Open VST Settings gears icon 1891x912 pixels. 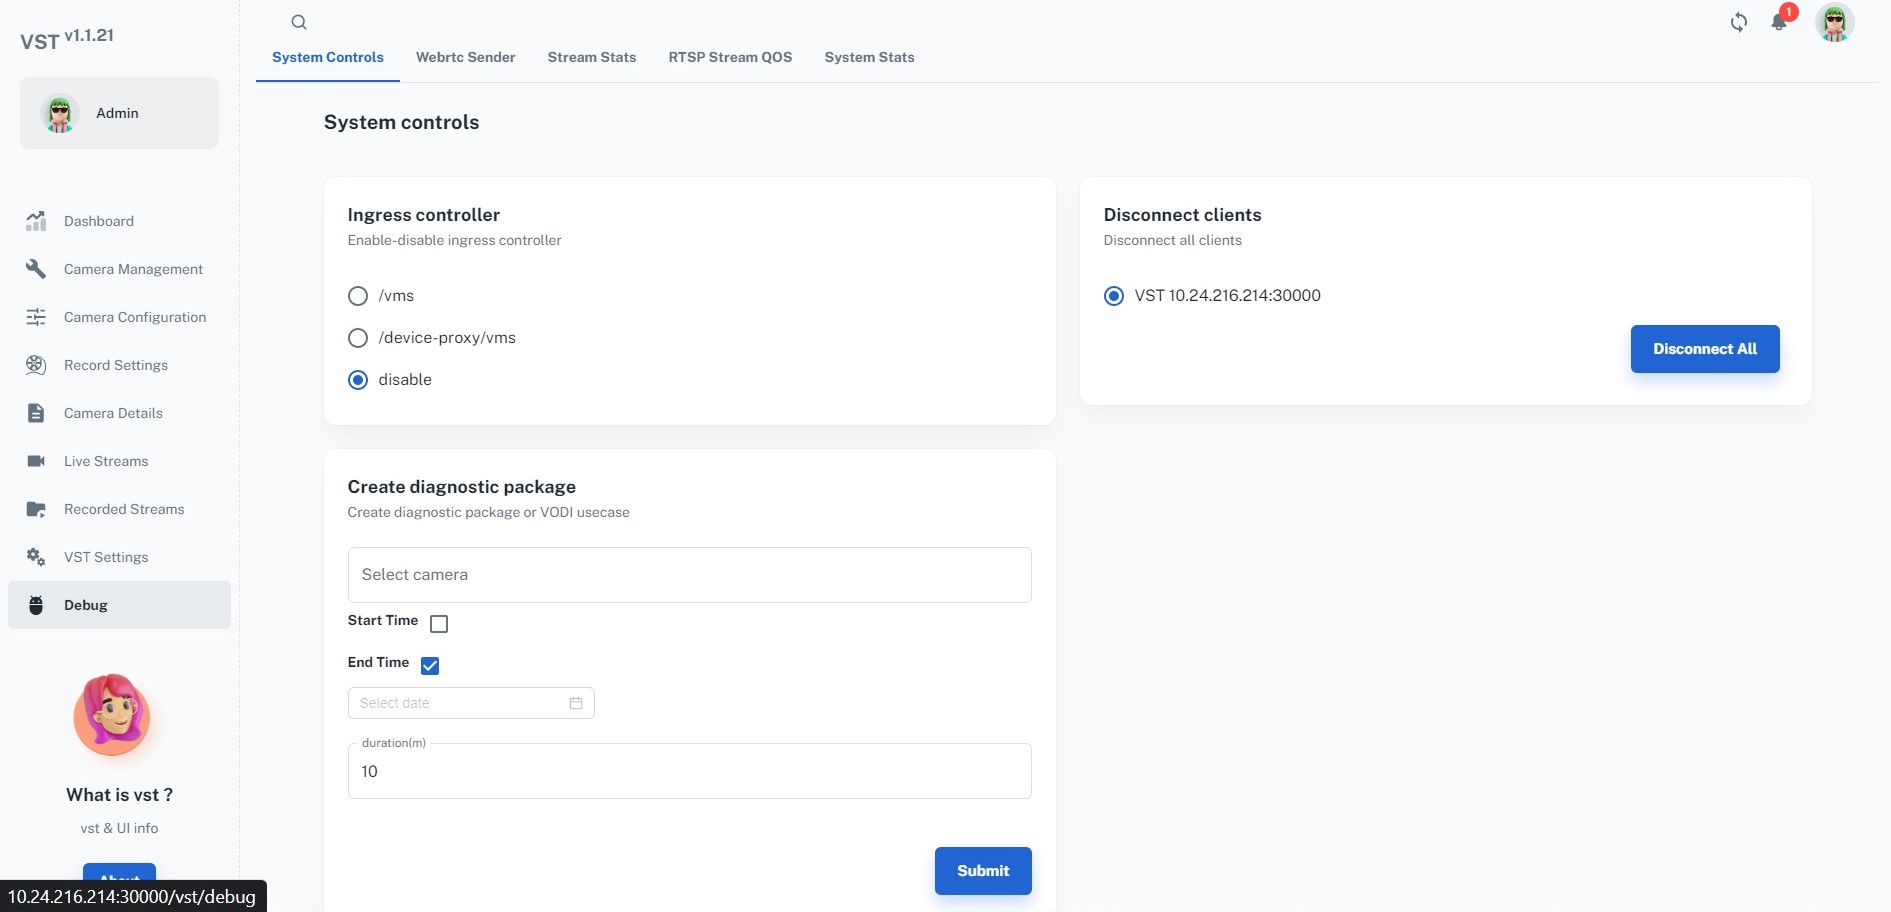(36, 557)
